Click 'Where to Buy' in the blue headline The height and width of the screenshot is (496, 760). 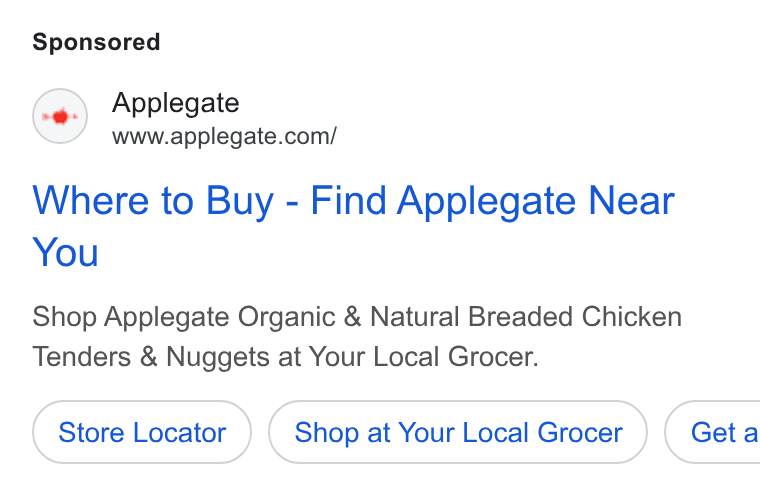pyautogui.click(x=153, y=201)
